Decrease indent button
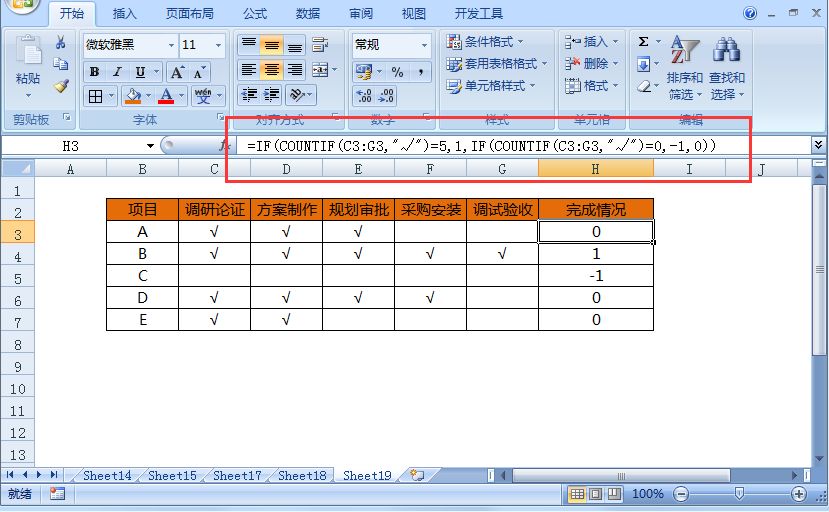Screen dimensions: 829x512 249,95
